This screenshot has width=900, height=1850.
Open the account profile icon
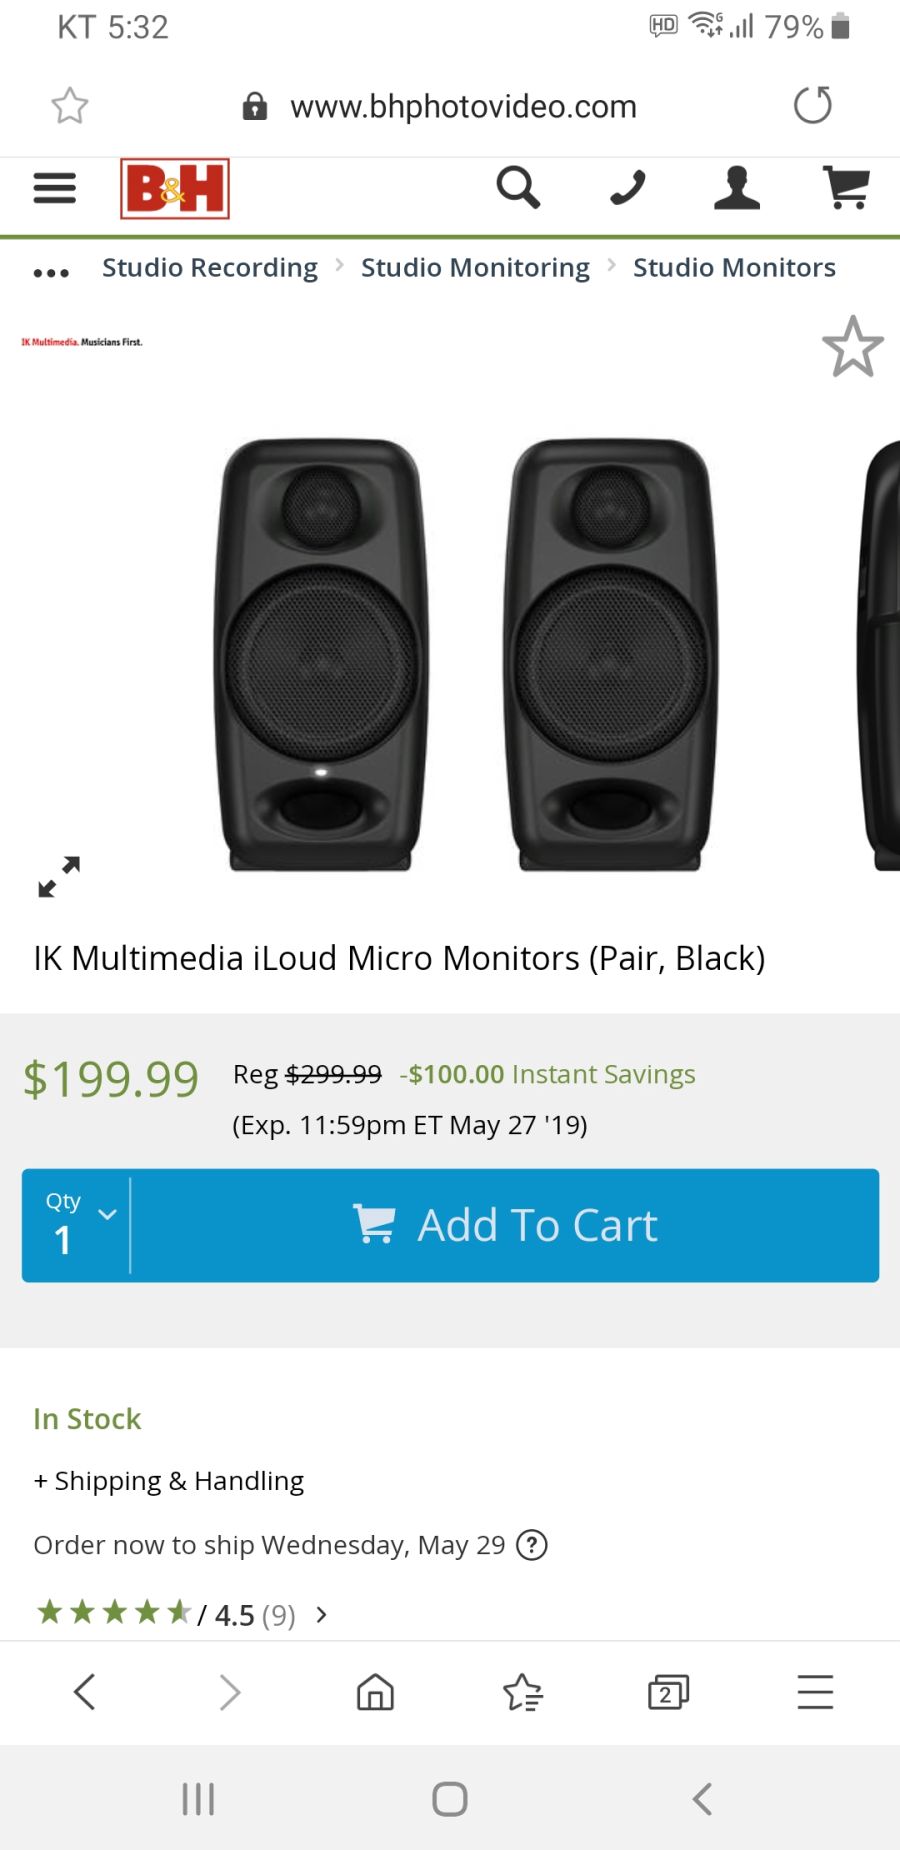click(x=737, y=188)
